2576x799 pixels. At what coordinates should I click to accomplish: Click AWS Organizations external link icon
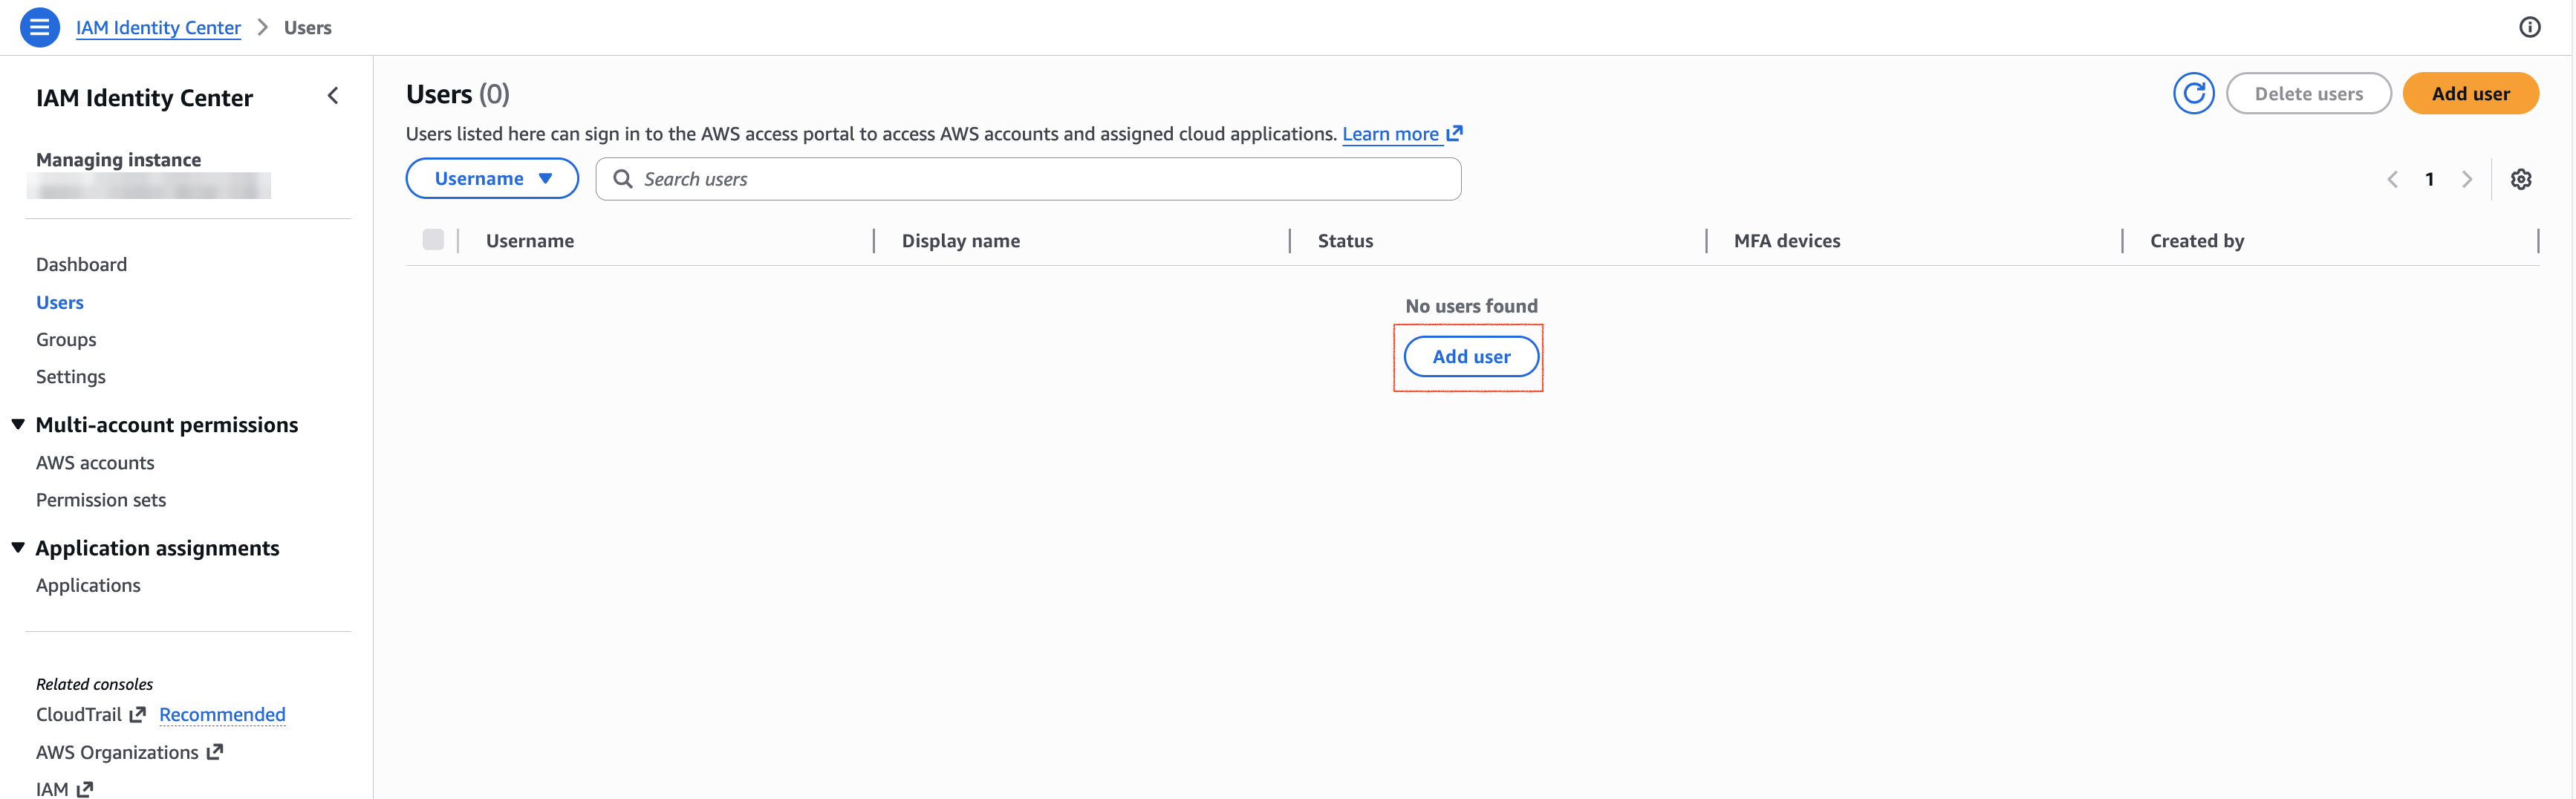(x=215, y=752)
